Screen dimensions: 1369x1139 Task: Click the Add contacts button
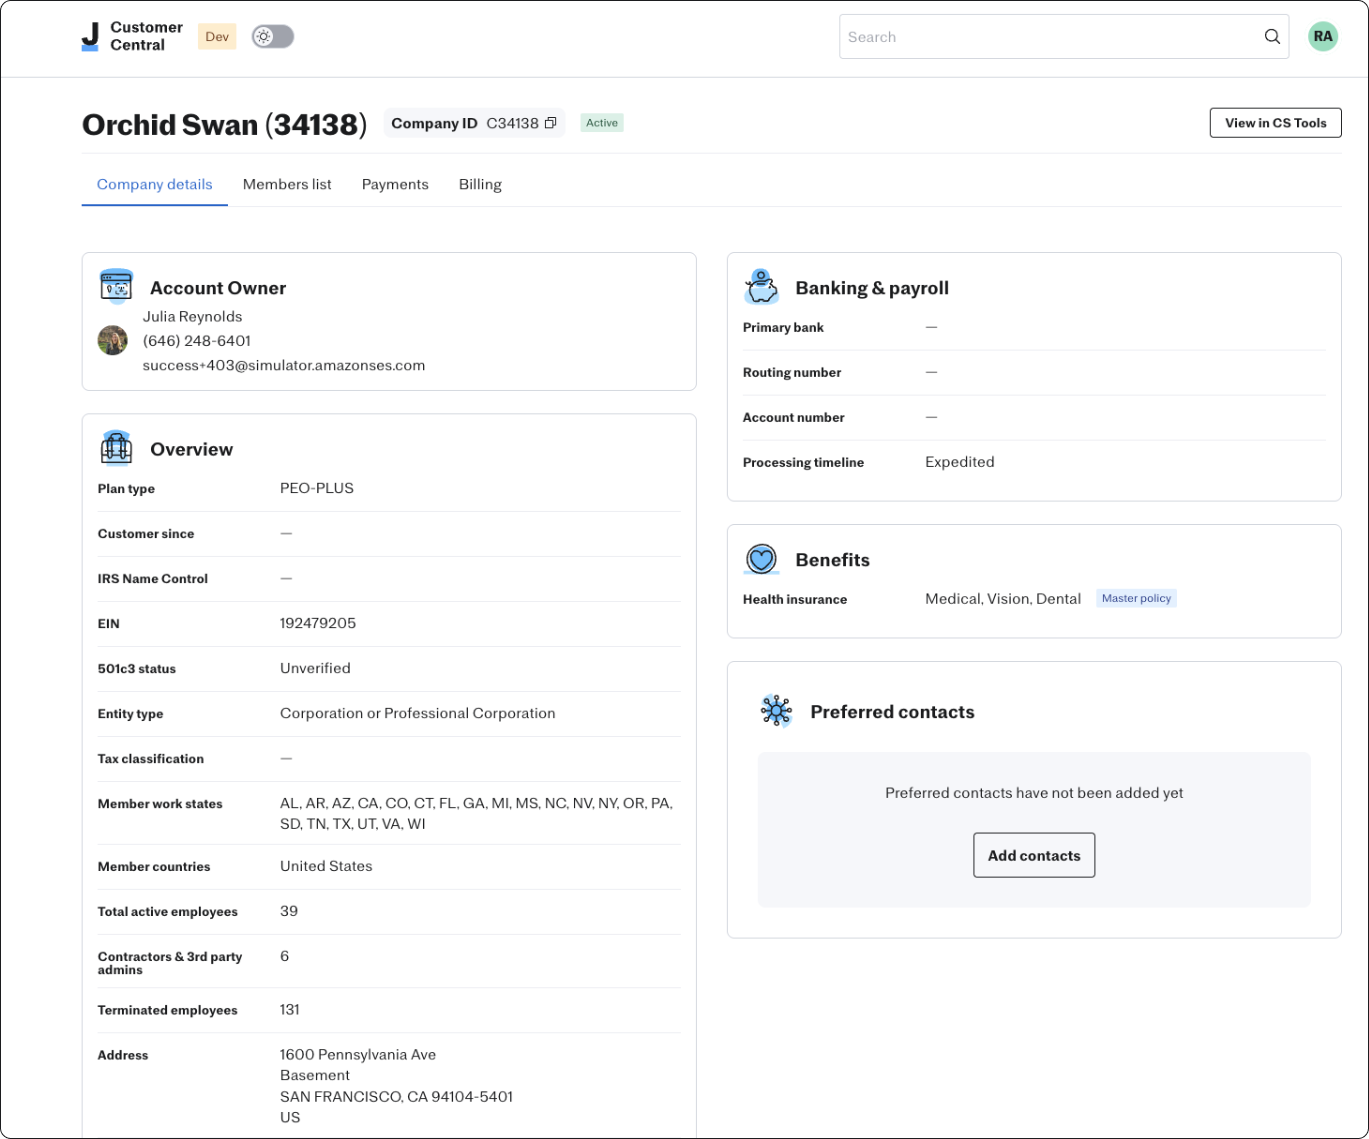coord(1034,855)
